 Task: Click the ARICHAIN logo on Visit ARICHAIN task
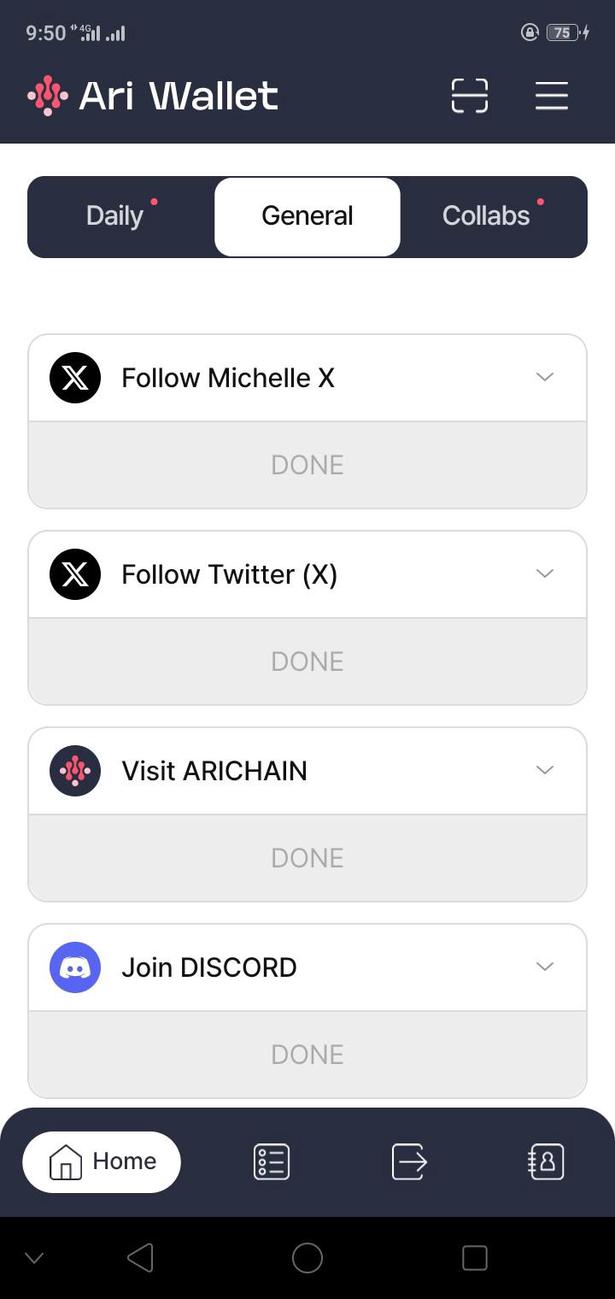[74, 770]
